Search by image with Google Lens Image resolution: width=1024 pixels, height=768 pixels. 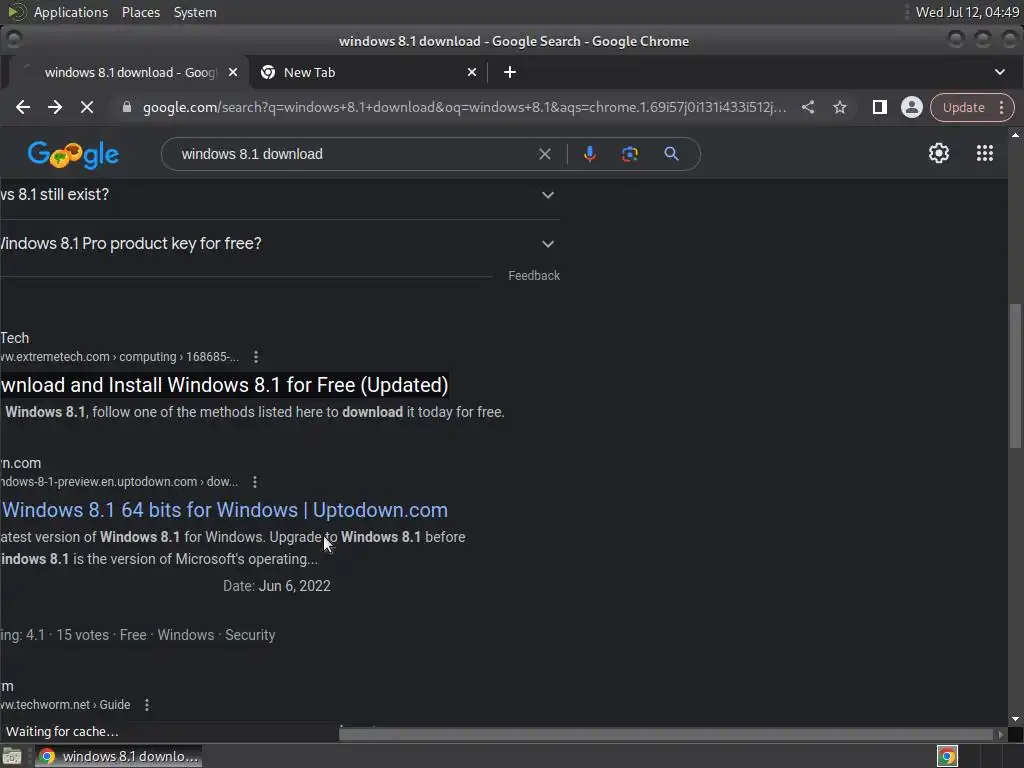[x=630, y=154]
